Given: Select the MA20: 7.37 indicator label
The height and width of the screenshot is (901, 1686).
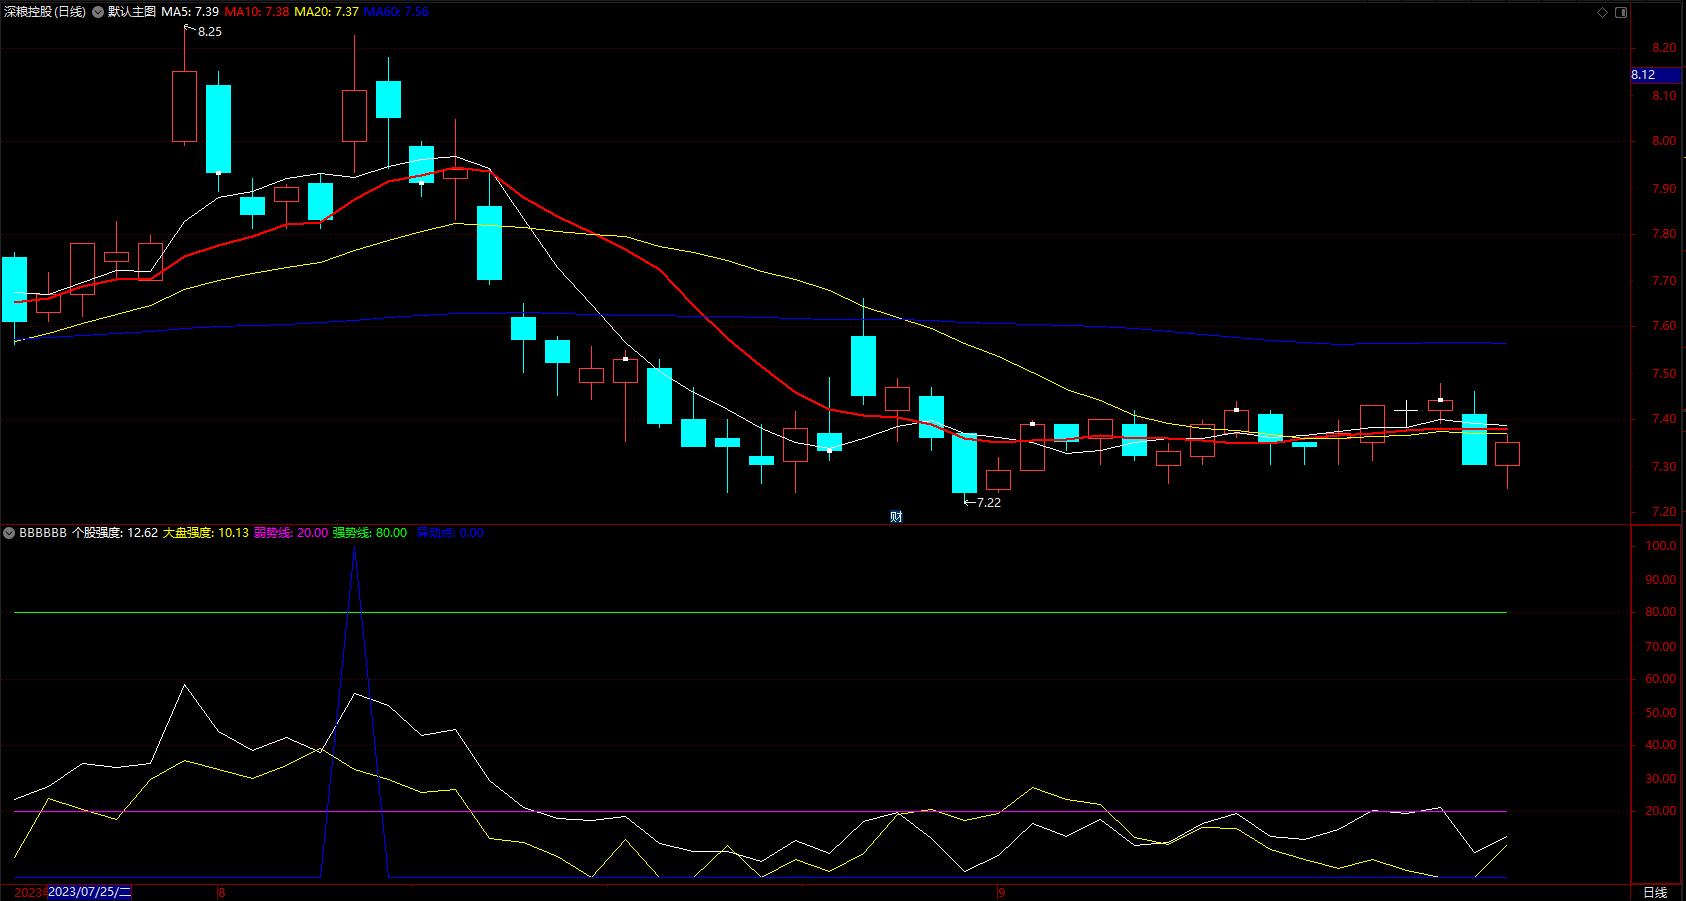Looking at the screenshot, I should [x=327, y=12].
